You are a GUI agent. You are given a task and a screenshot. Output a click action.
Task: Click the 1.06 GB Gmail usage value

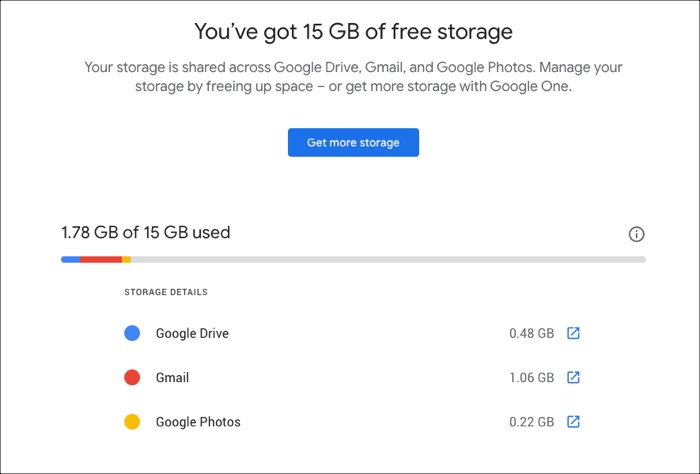pos(531,378)
